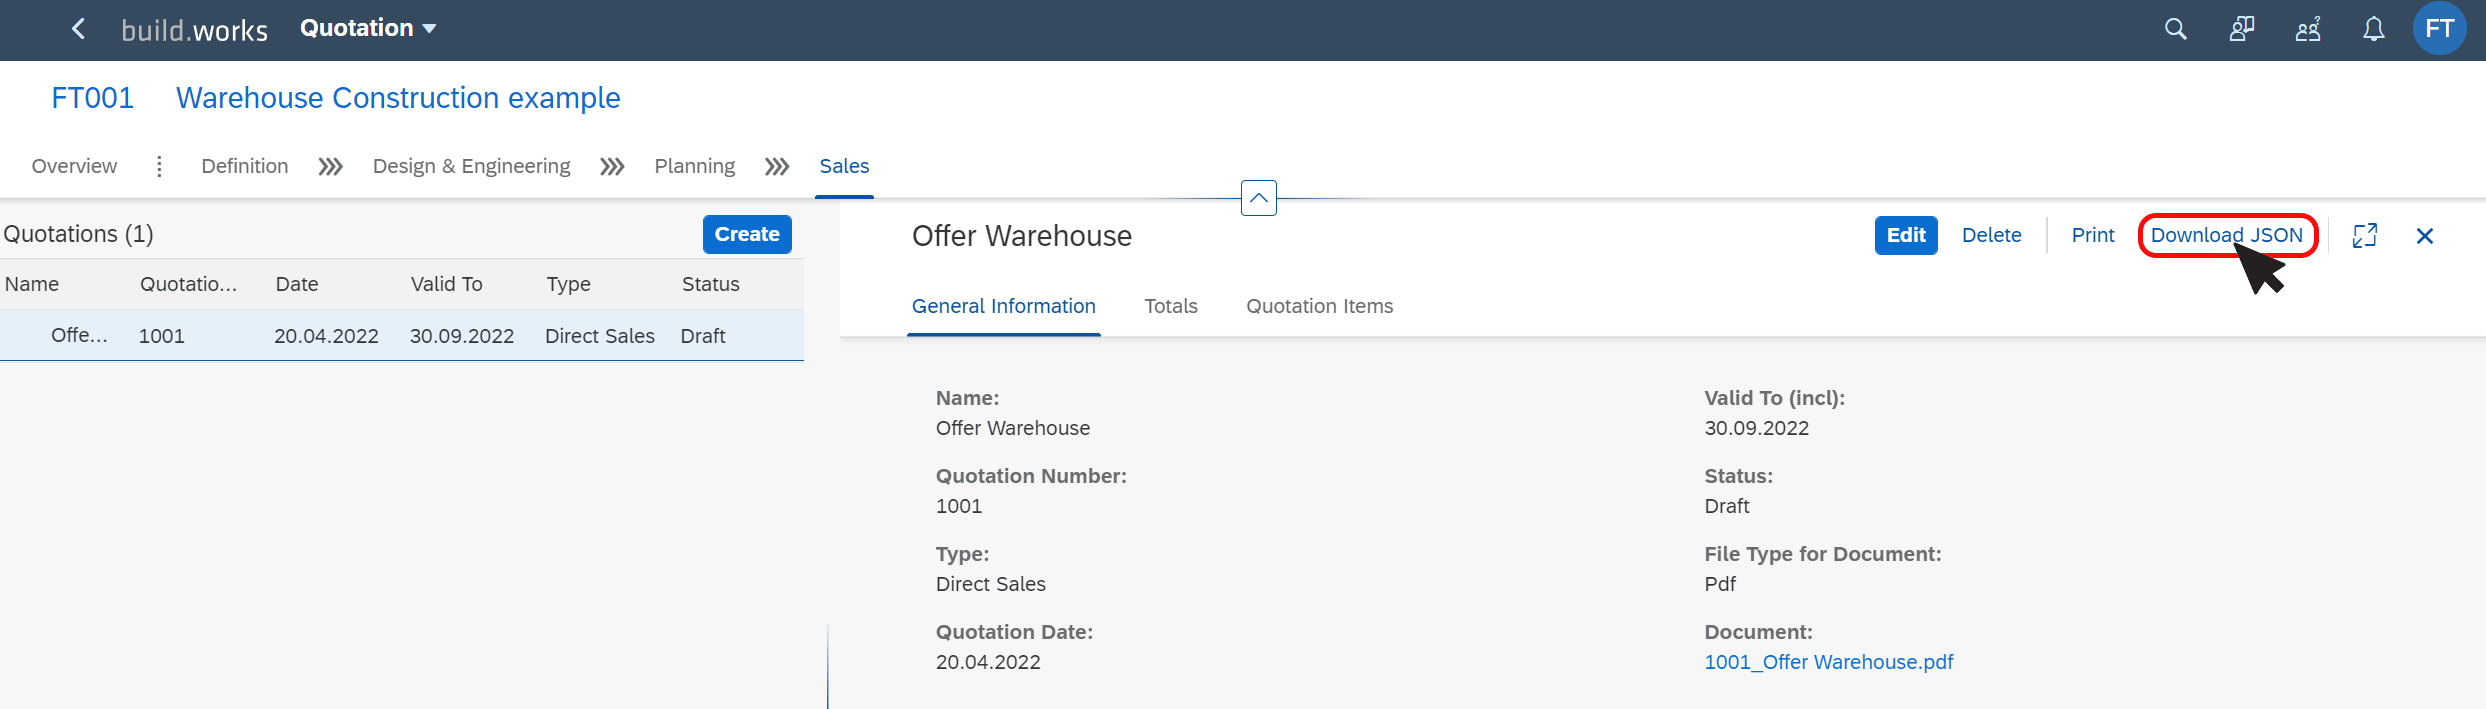Open the FT user avatar menu
Viewport: 2486px width, 709px height.
(2440, 29)
